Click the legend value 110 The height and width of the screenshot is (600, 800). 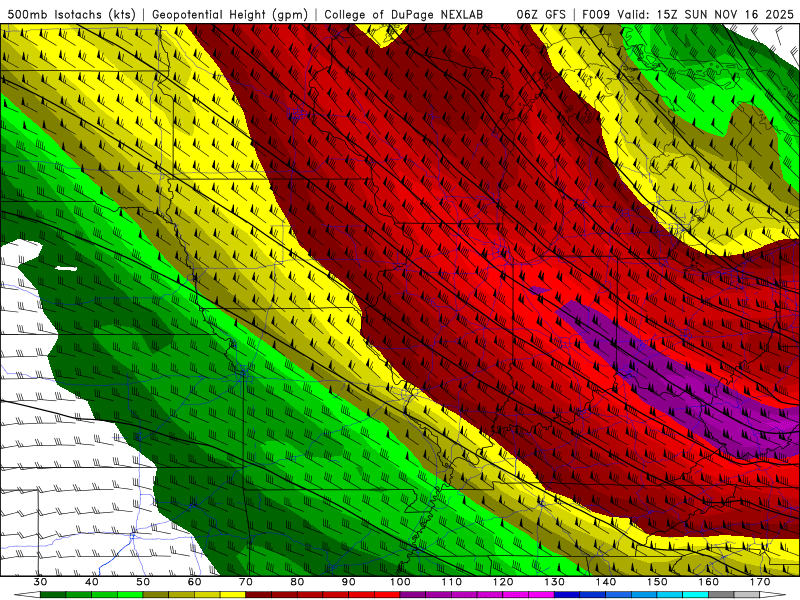(452, 582)
